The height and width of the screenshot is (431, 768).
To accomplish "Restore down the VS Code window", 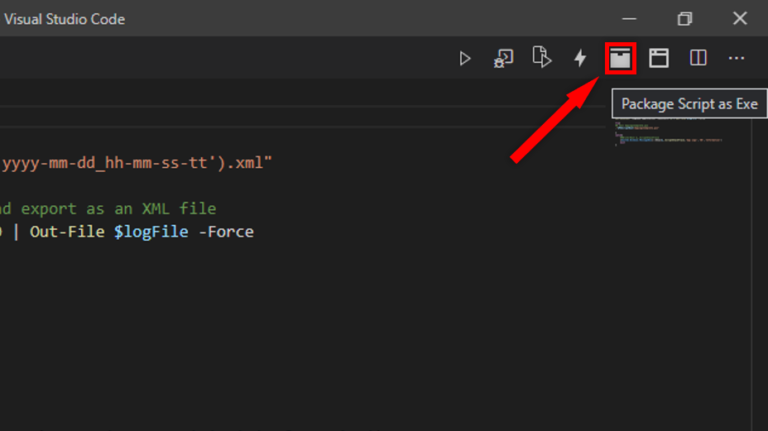I will click(x=684, y=19).
